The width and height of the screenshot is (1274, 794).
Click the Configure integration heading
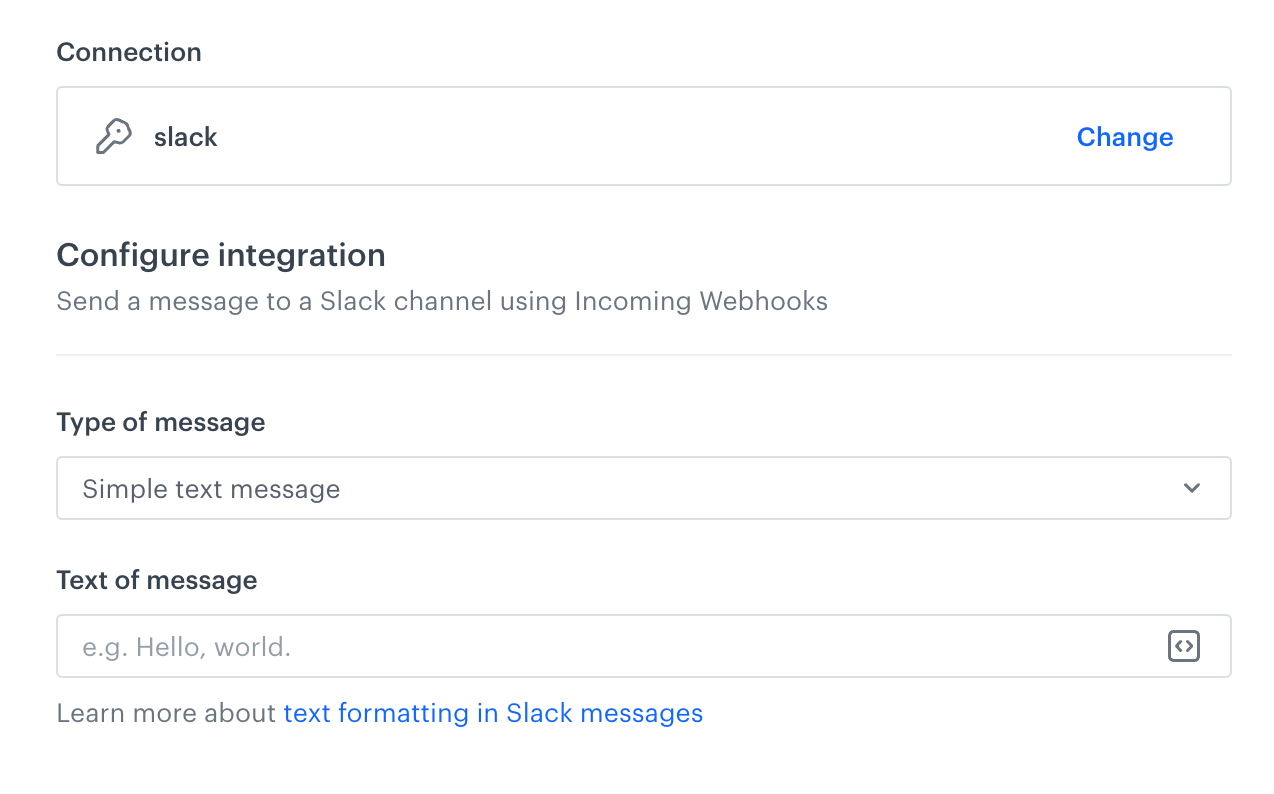220,255
